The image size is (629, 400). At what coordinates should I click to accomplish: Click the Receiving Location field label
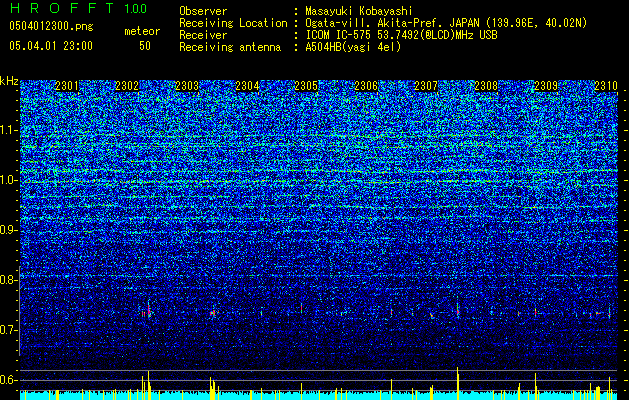[x=233, y=23]
